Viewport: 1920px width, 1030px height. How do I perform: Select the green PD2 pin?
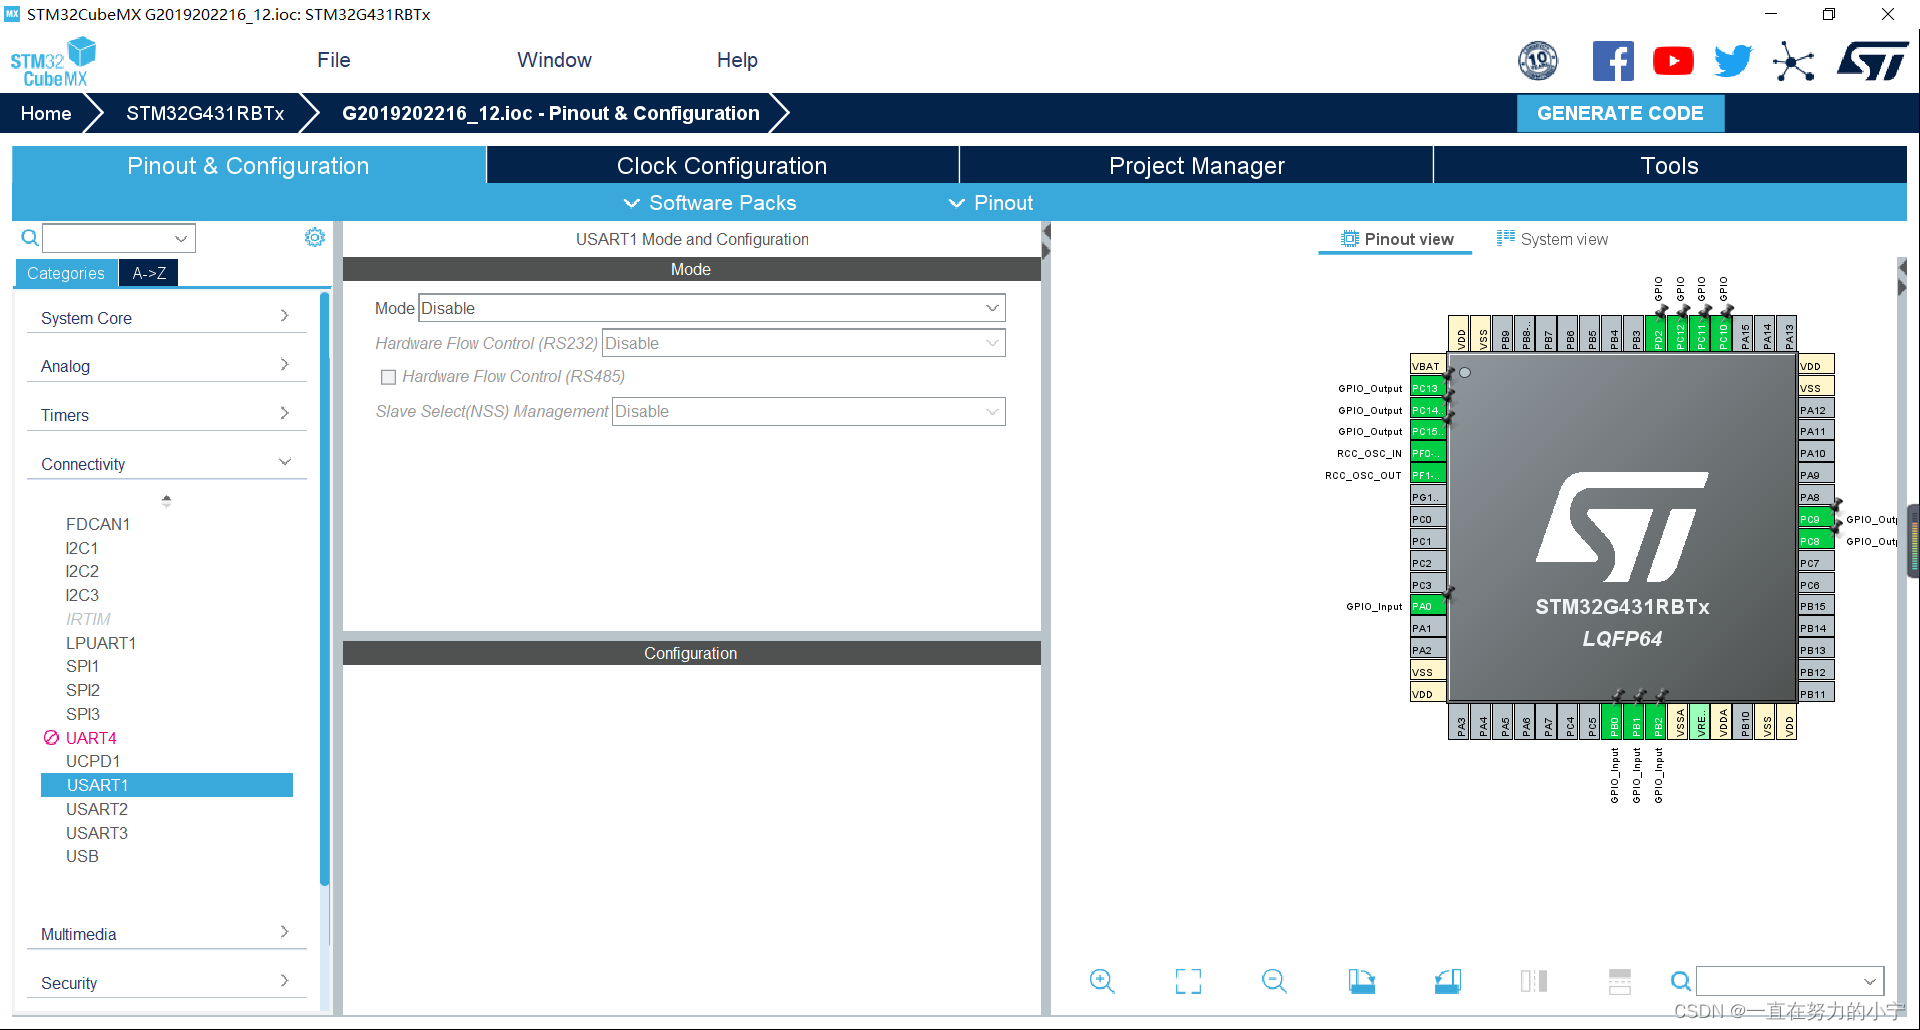pyautogui.click(x=1658, y=333)
